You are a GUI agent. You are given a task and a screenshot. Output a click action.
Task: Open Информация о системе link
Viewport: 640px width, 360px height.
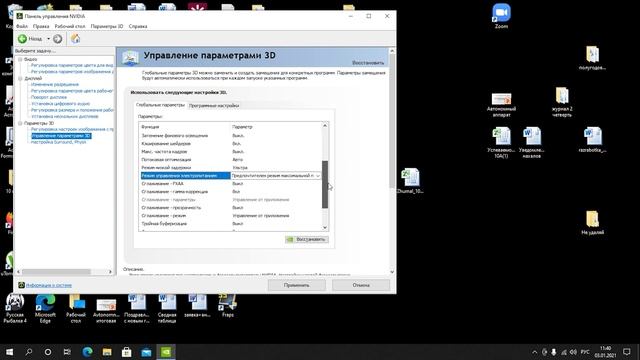(49, 285)
